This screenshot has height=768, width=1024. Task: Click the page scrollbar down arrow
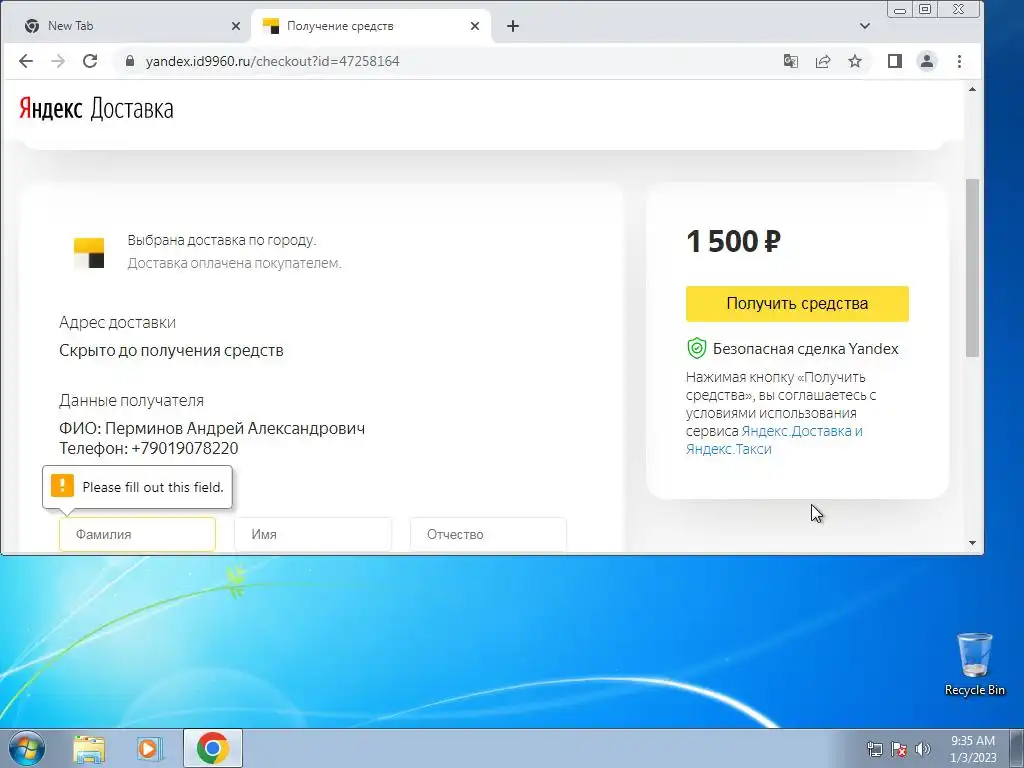coord(972,543)
